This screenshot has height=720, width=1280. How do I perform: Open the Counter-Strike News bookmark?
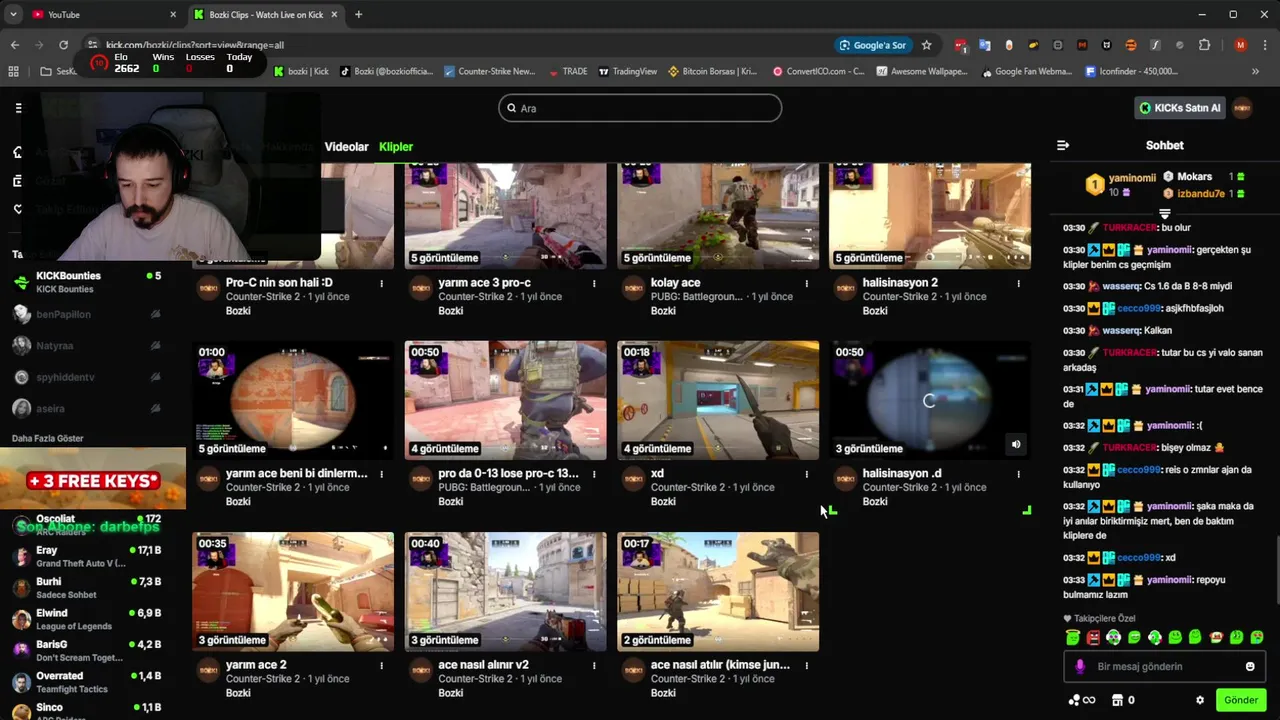point(490,71)
